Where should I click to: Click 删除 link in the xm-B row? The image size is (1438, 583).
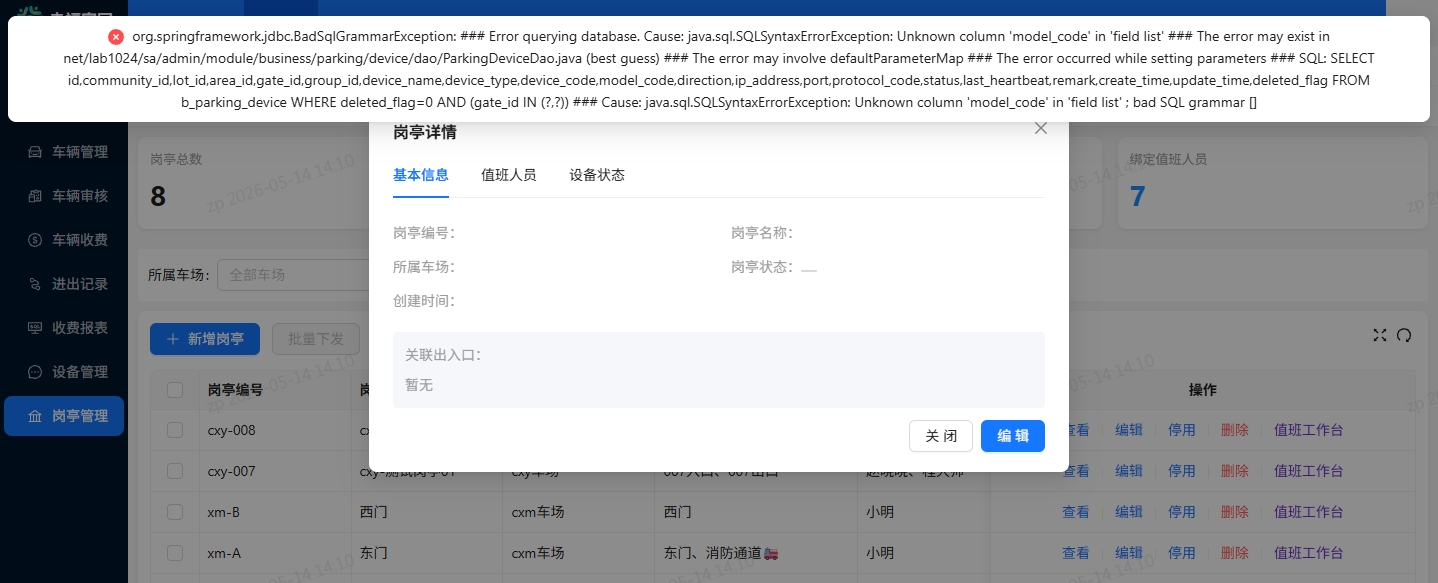click(1235, 512)
